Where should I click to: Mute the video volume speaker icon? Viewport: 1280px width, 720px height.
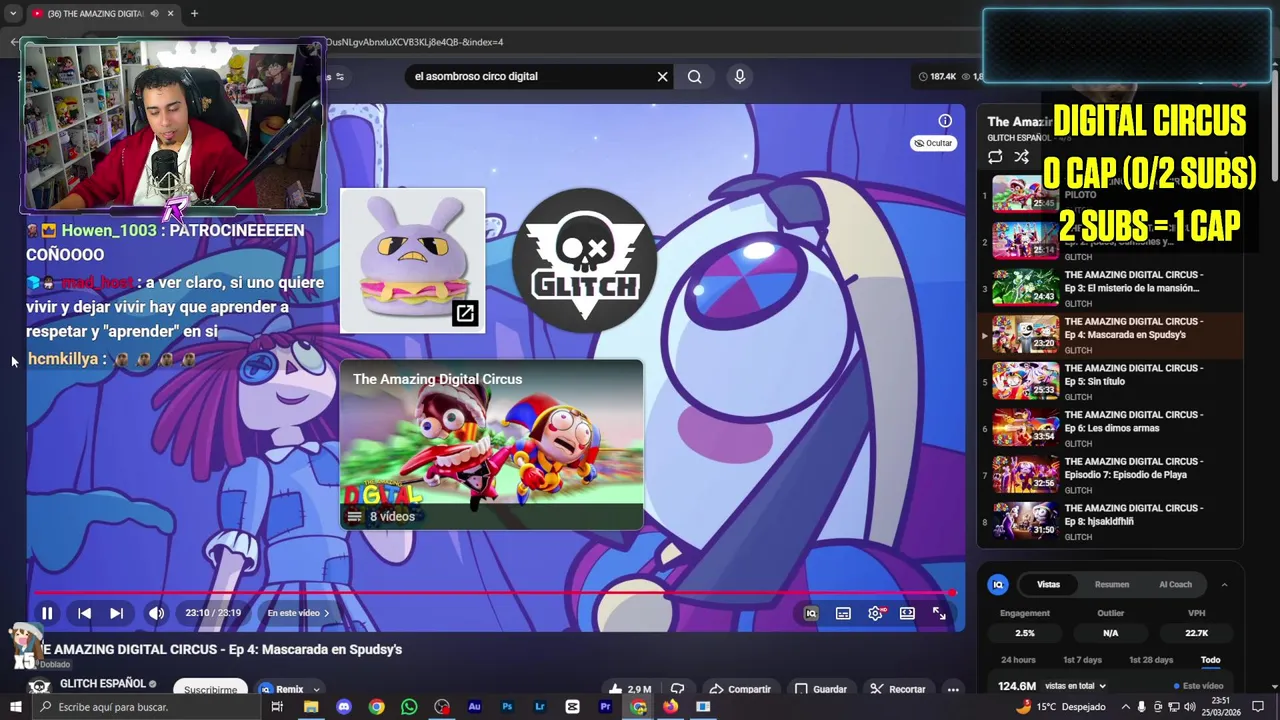[x=156, y=613]
